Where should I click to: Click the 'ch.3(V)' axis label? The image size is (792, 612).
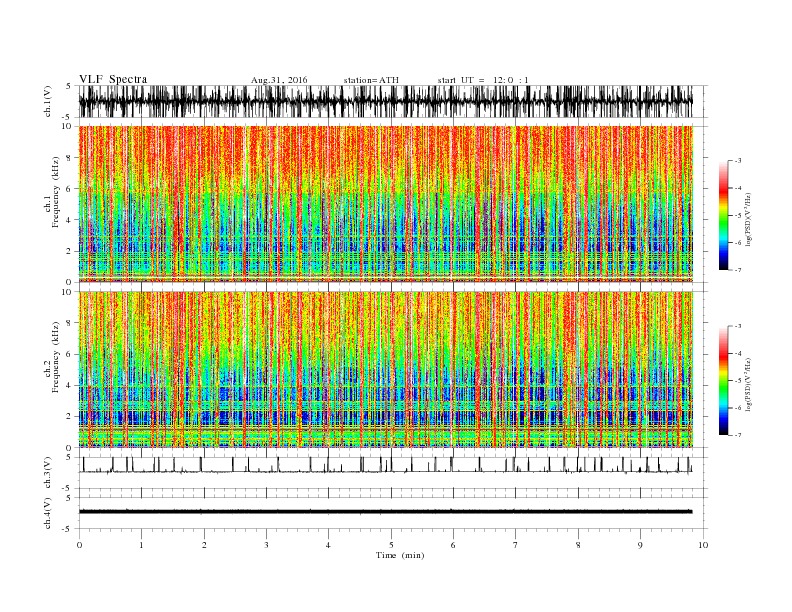(47, 473)
